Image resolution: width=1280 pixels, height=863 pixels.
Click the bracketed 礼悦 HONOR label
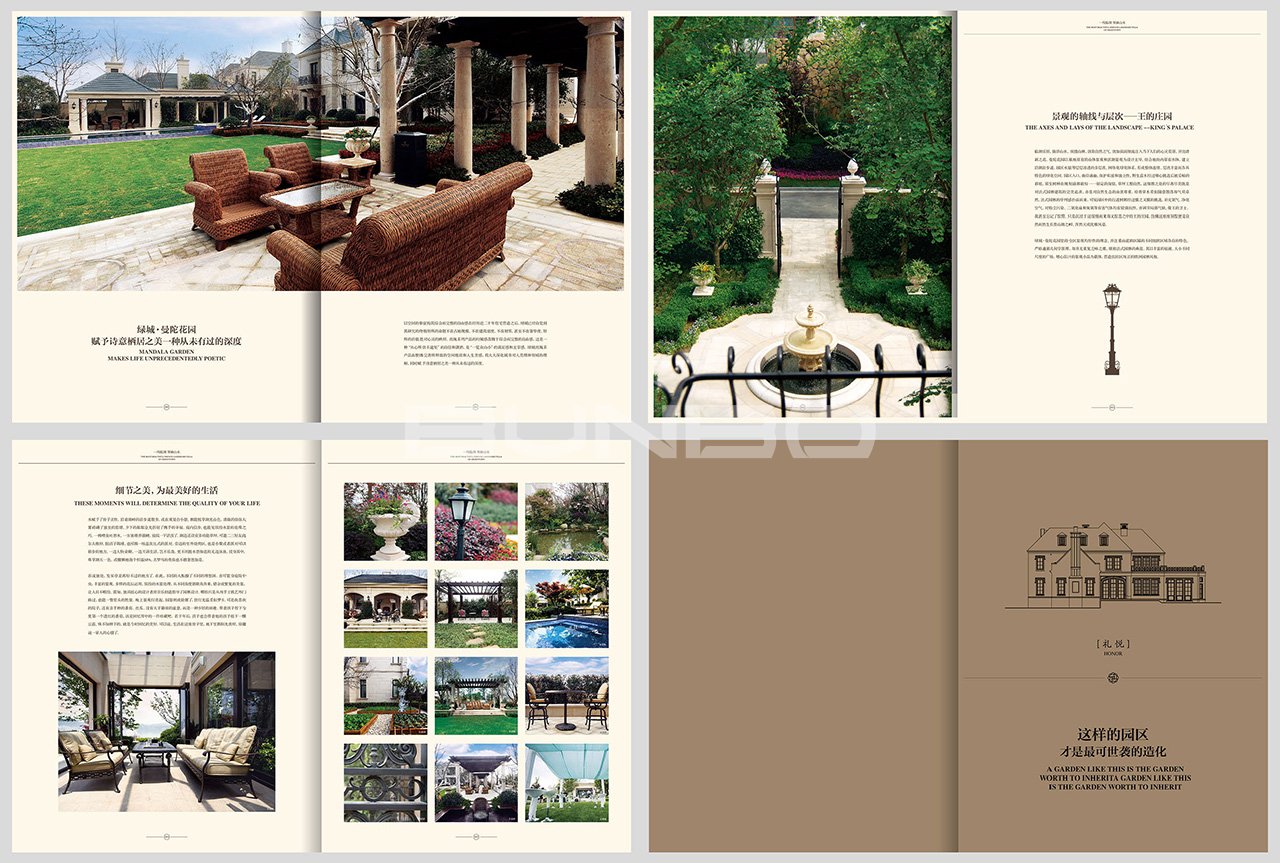[x=1110, y=648]
